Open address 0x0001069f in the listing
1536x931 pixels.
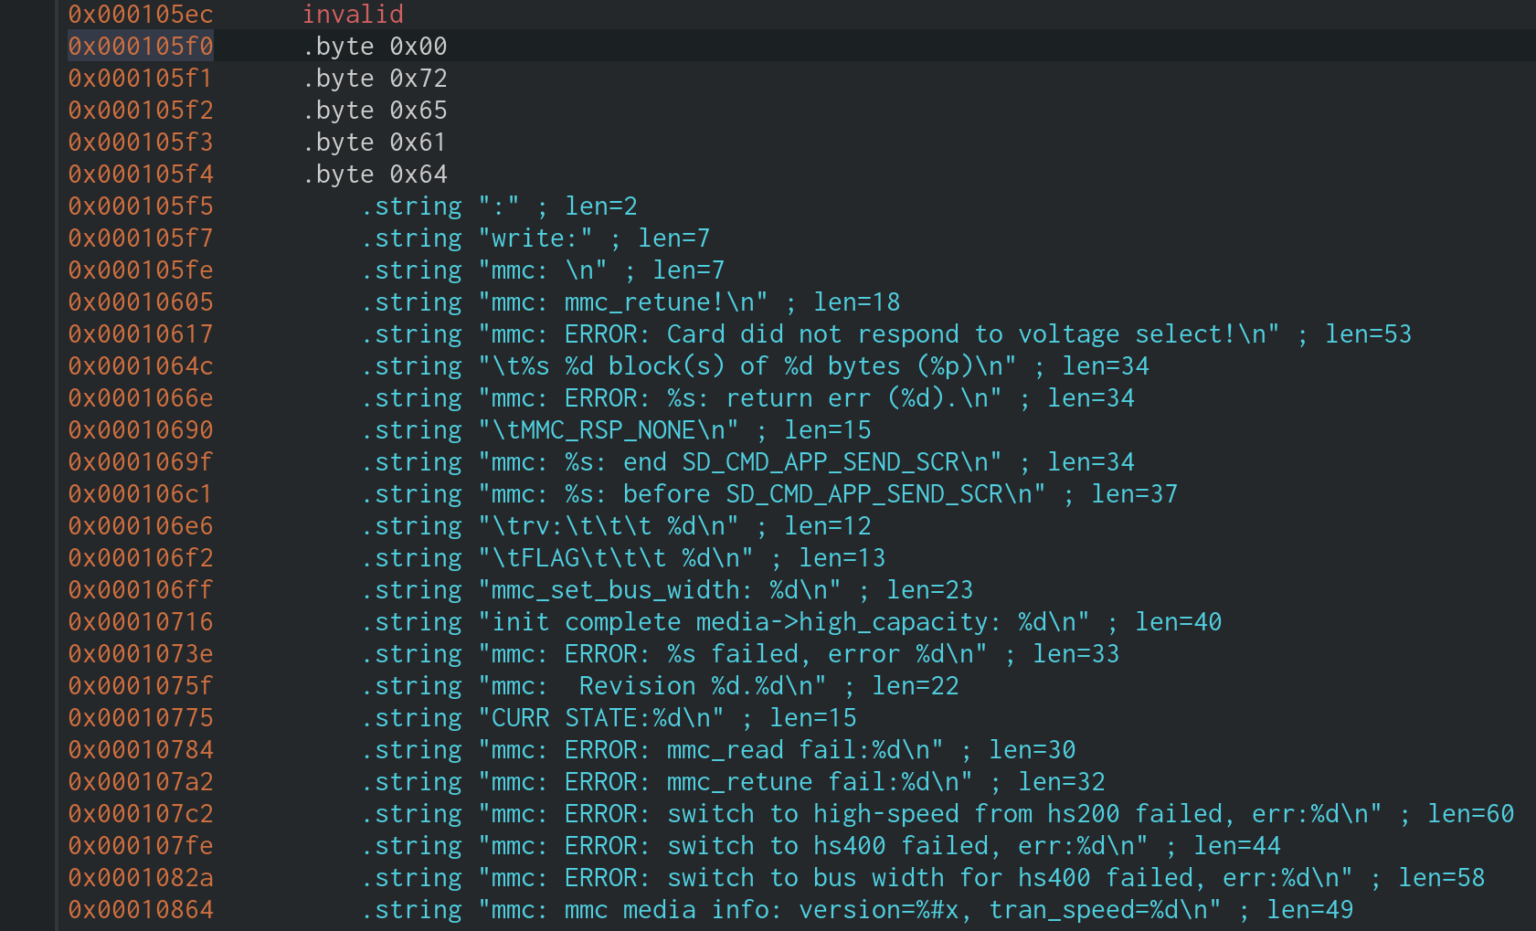pos(141,462)
